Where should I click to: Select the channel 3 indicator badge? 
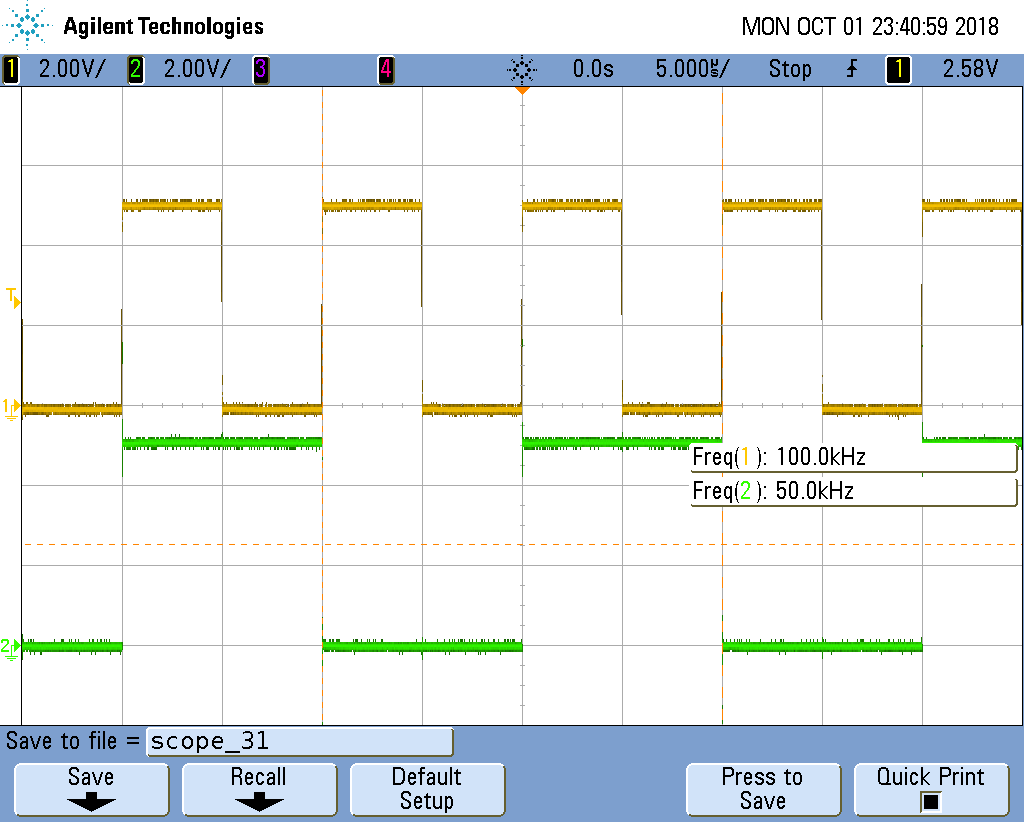(261, 69)
